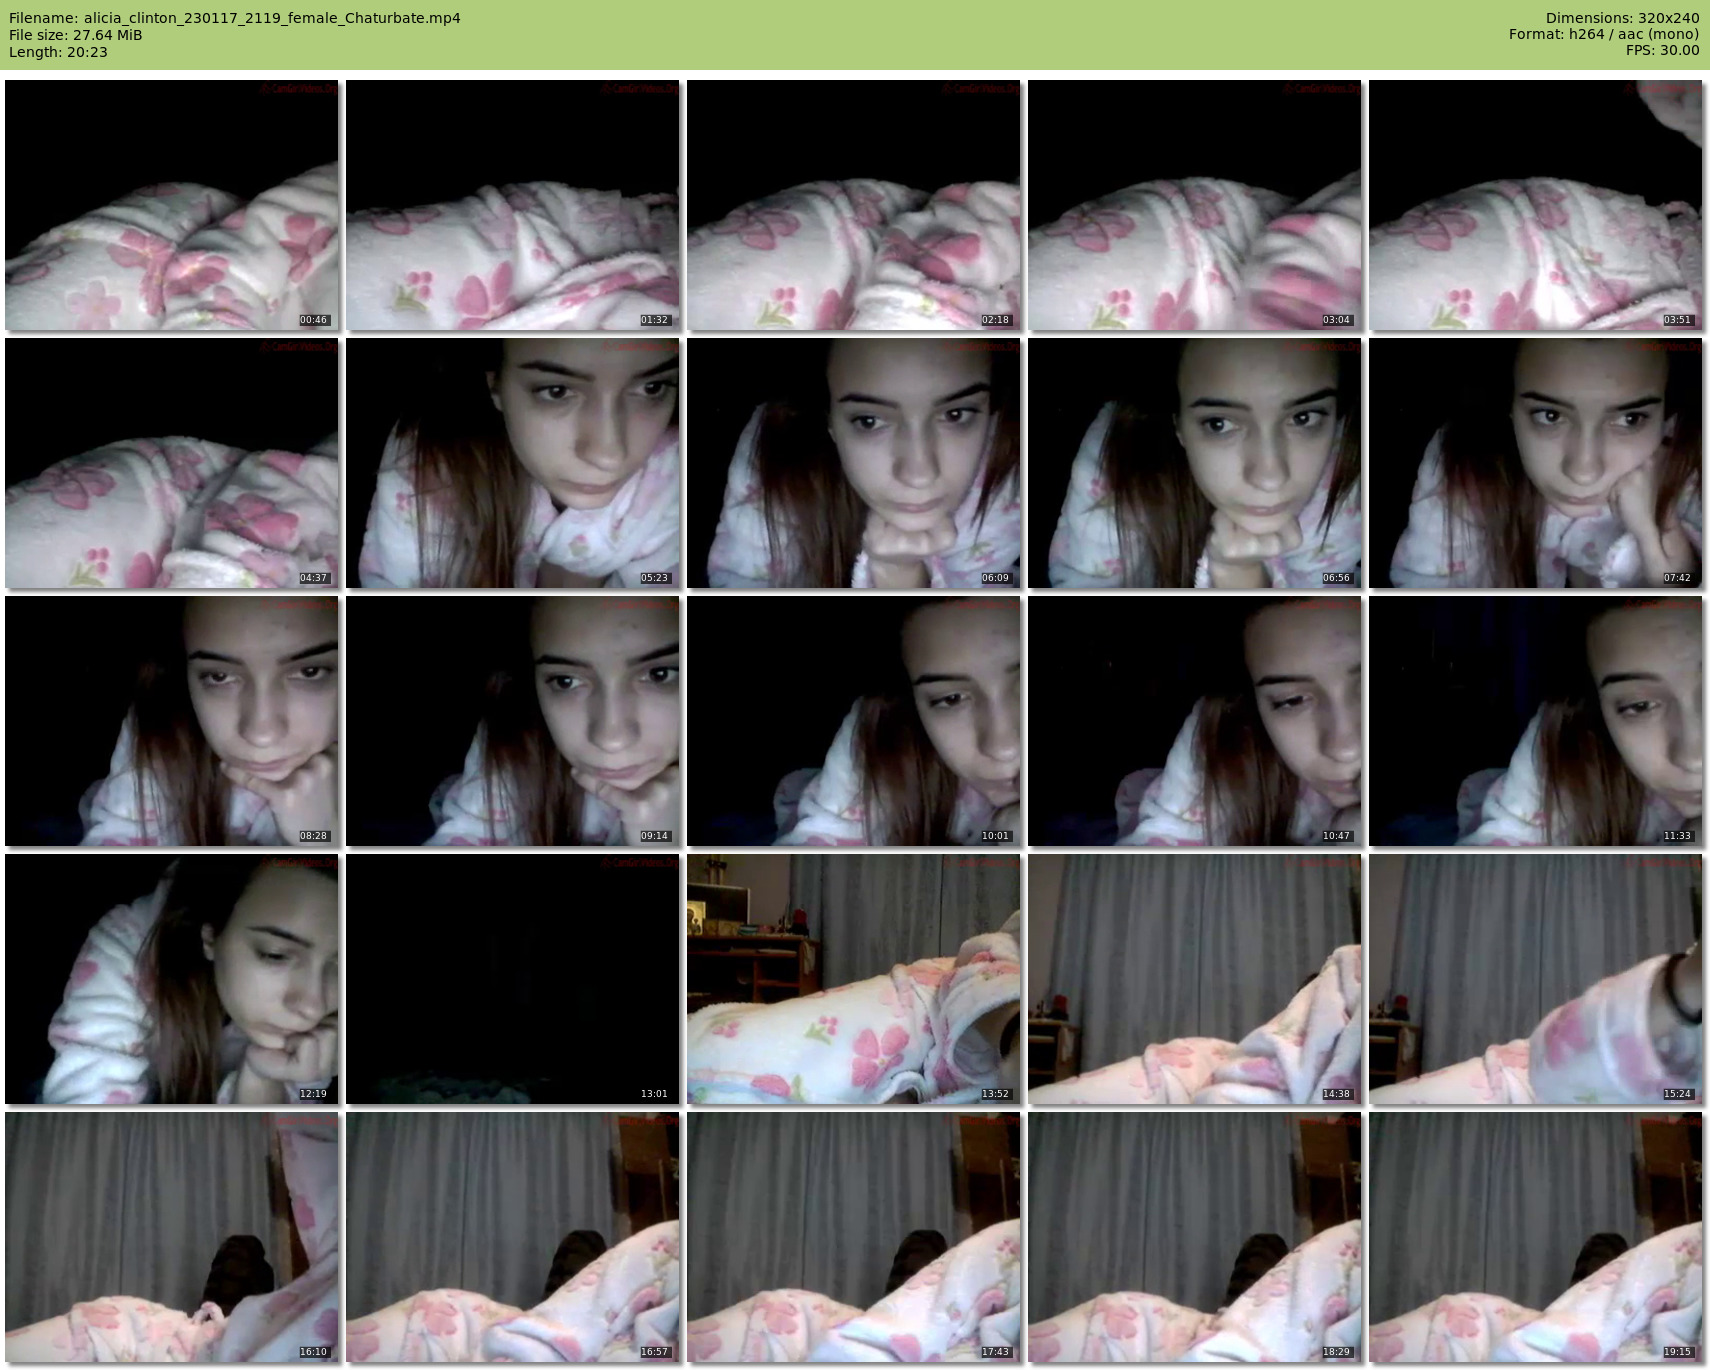Click the Filename line in the header
This screenshot has height=1370, width=1710.
click(x=234, y=18)
